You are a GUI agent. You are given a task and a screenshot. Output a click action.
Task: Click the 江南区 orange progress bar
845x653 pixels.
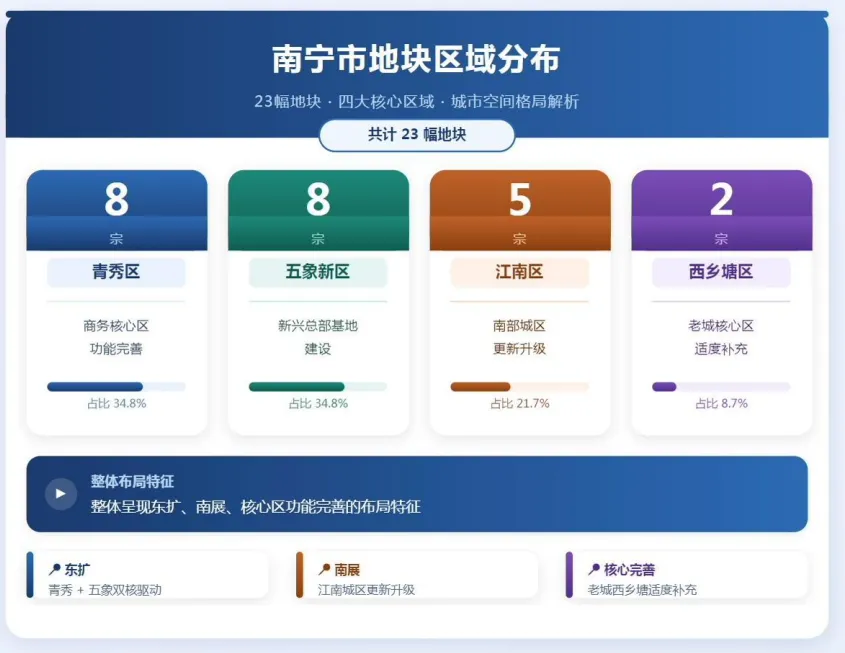(520, 387)
